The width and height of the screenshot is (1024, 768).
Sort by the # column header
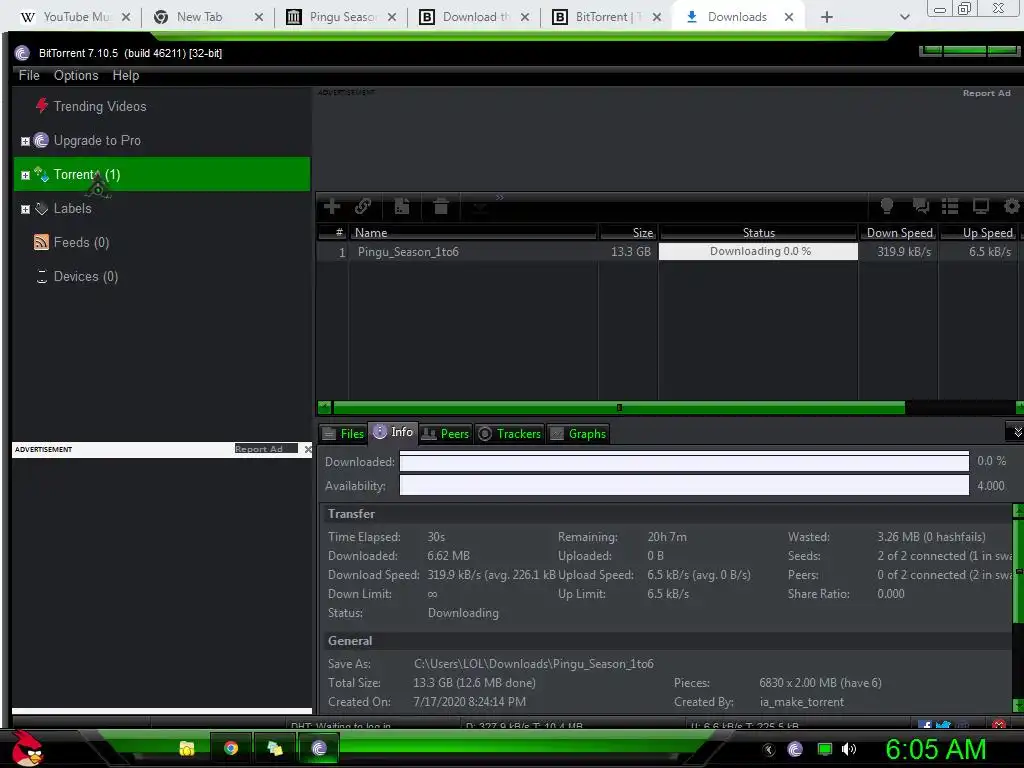[333, 232]
